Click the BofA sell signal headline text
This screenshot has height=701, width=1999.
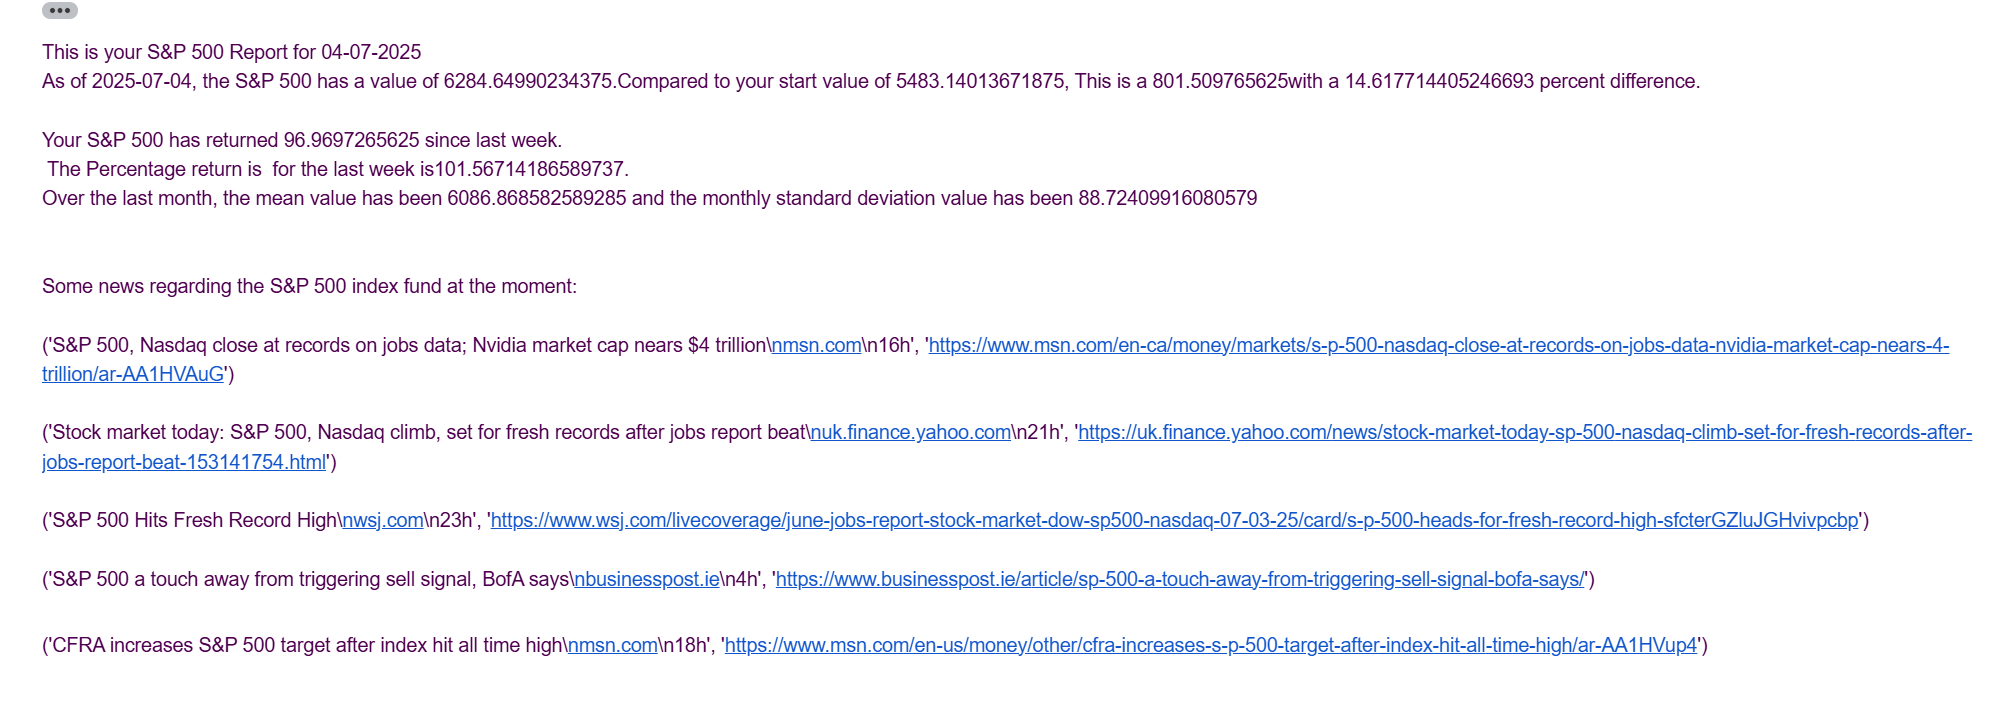311,579
